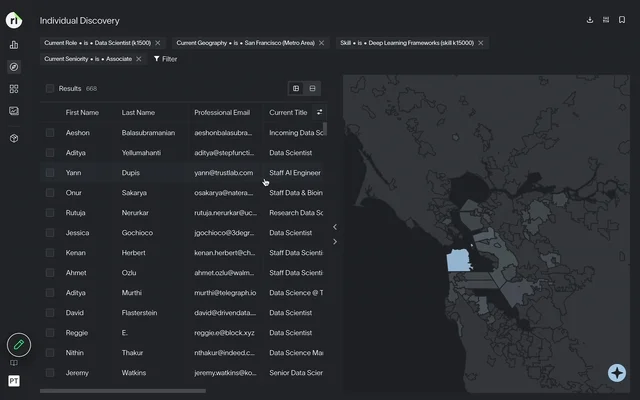
Task: Click the sparkle AI assistant button
Action: tap(617, 373)
